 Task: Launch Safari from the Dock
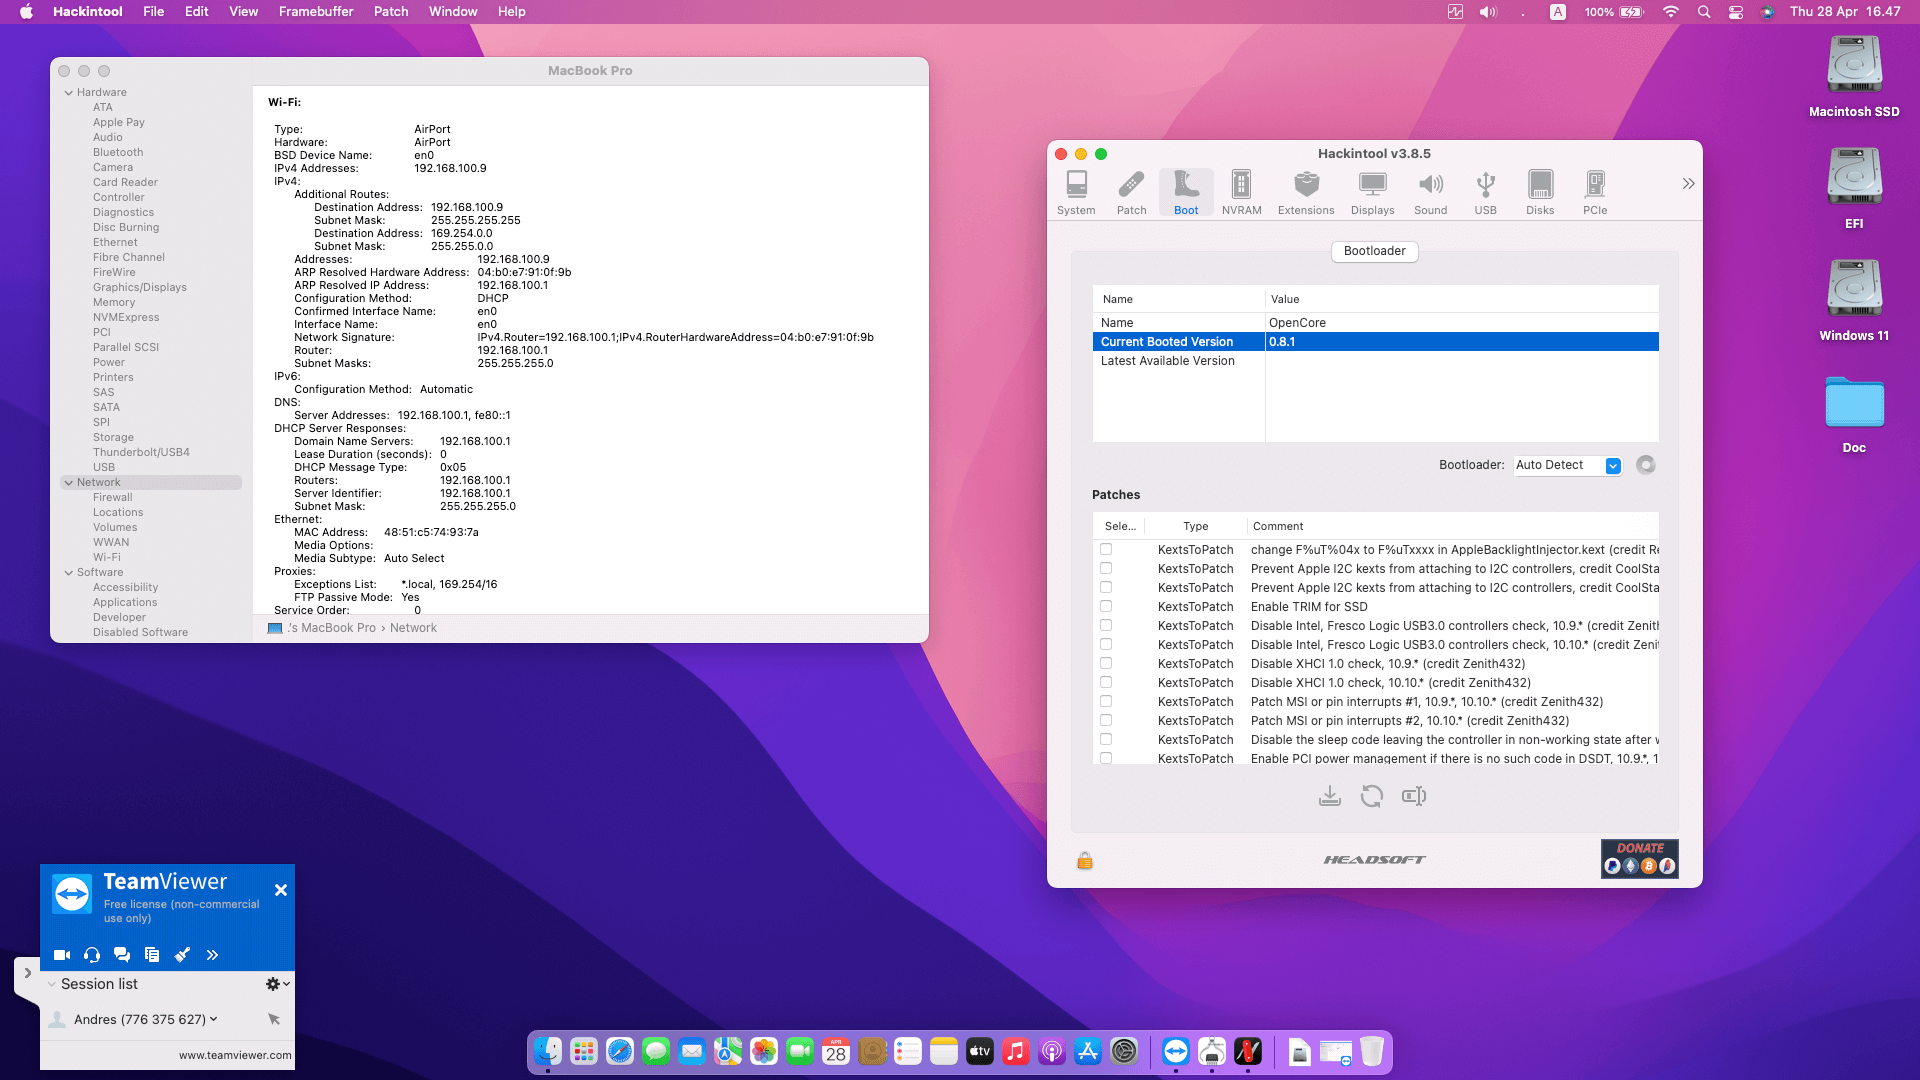click(620, 1051)
